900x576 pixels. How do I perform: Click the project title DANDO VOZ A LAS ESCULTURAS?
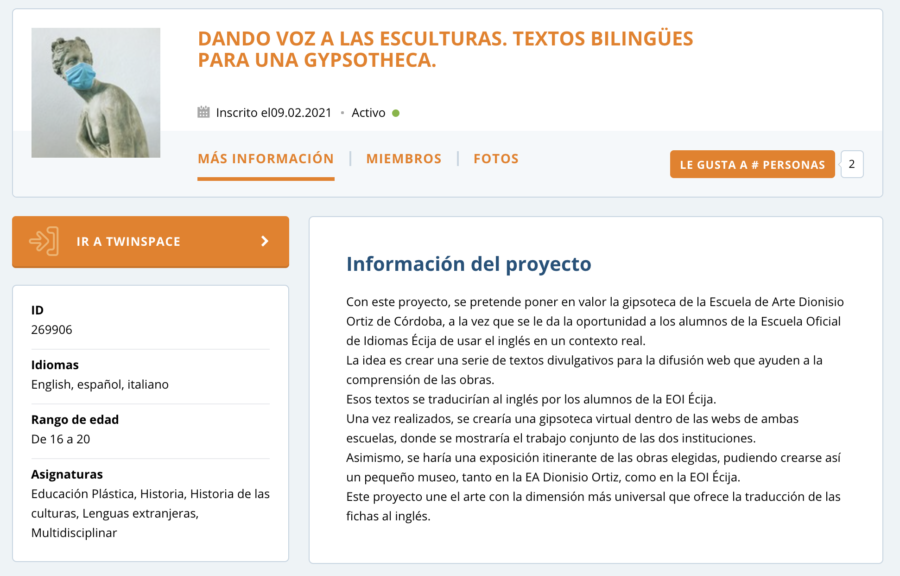pyautogui.click(x=445, y=49)
